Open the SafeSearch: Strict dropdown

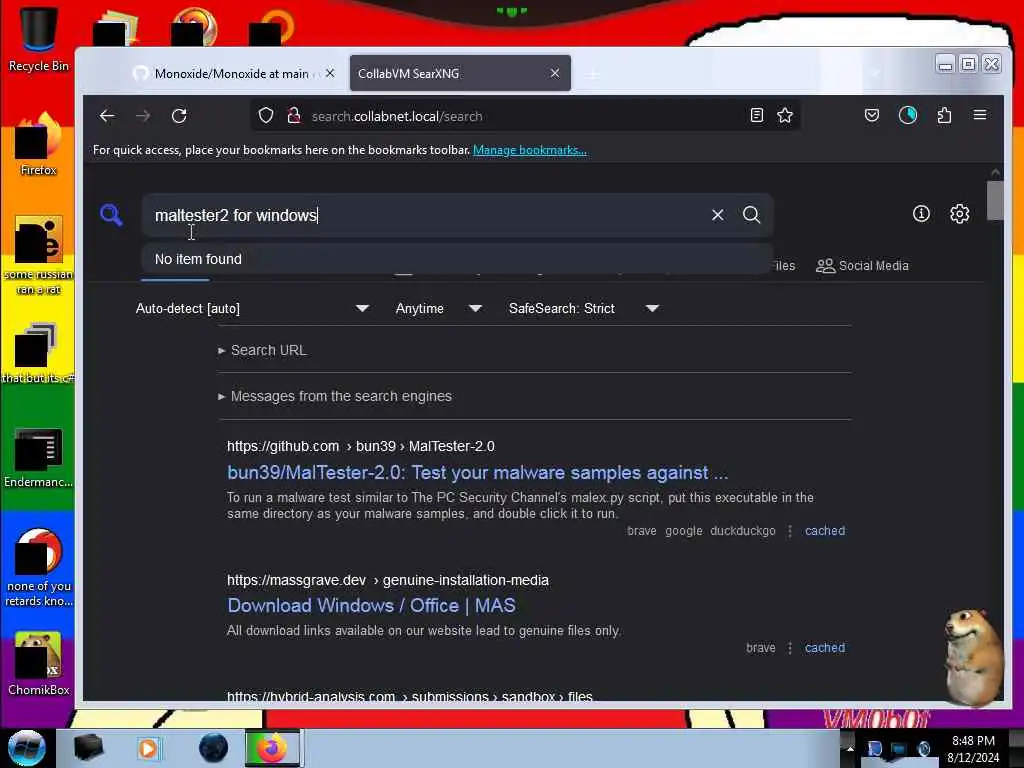584,308
